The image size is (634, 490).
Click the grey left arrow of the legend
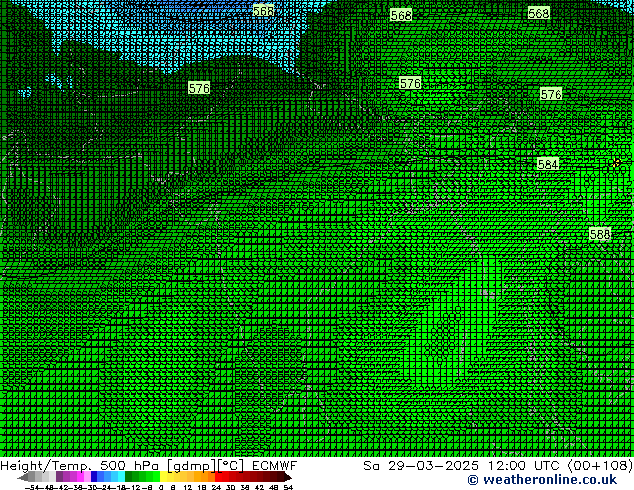pos(23,477)
